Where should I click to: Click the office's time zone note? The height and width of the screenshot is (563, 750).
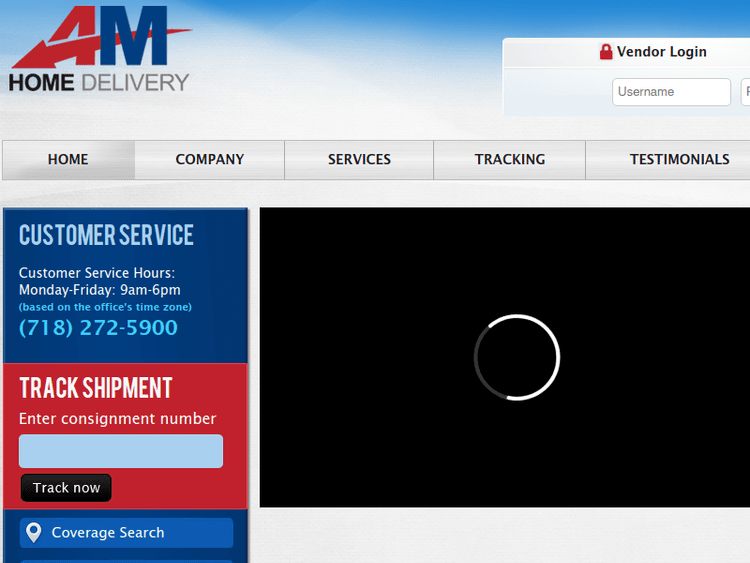105,307
